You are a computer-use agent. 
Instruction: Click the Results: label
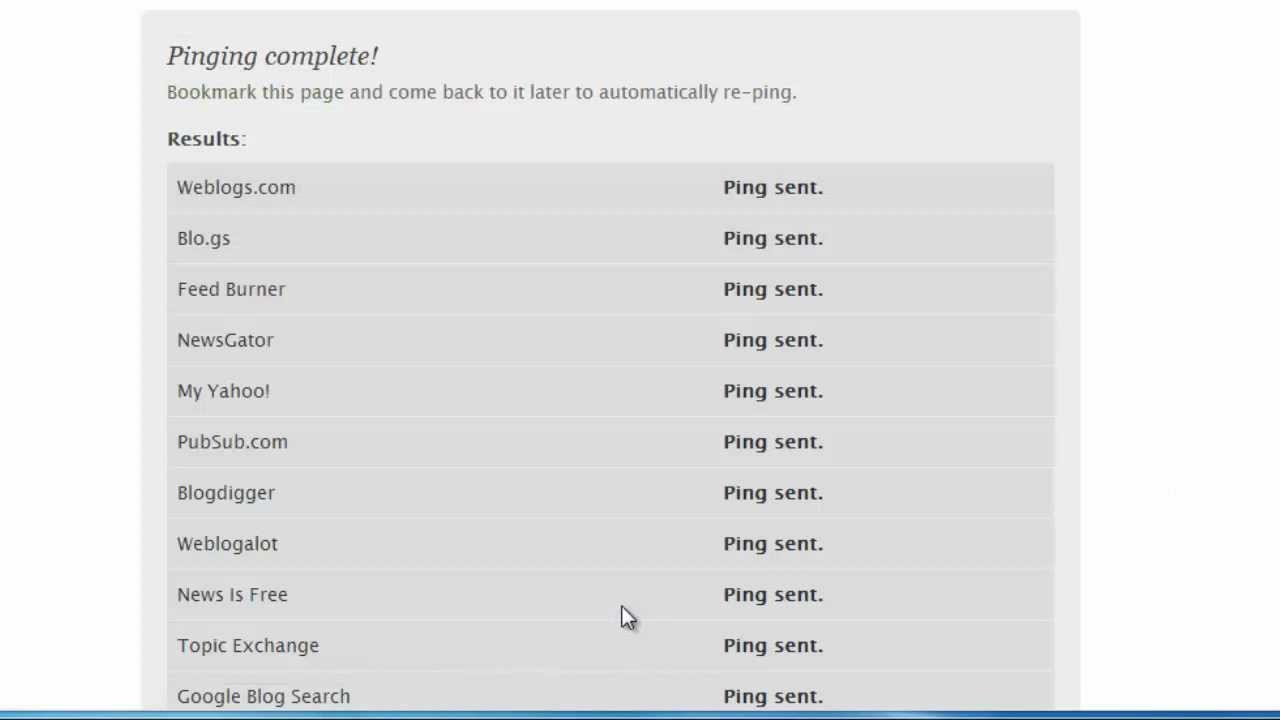click(206, 139)
